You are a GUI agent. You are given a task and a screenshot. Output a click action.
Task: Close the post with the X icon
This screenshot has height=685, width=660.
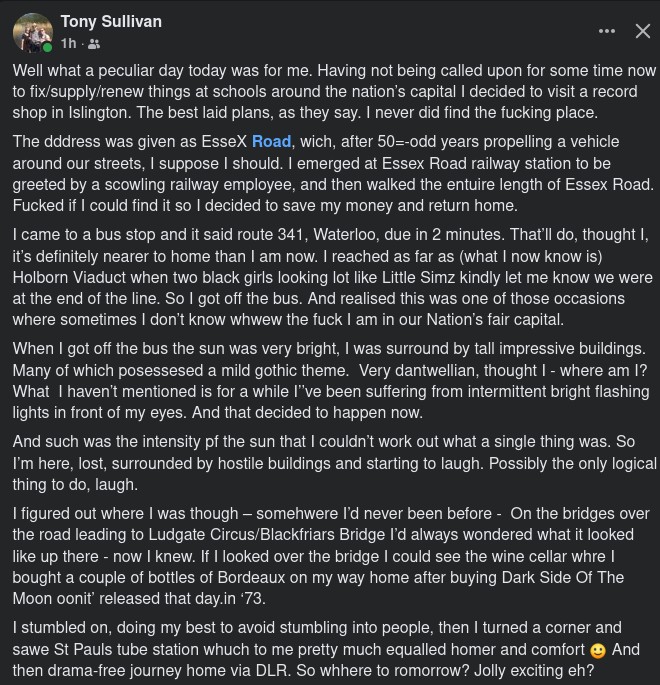point(643,31)
